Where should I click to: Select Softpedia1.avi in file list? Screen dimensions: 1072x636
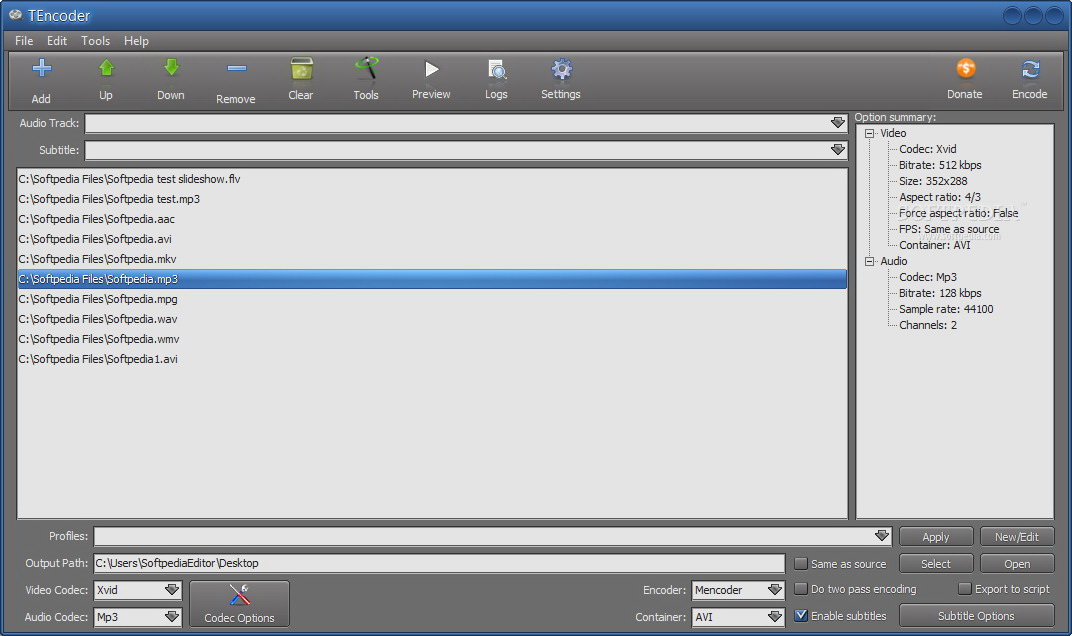pos(432,359)
